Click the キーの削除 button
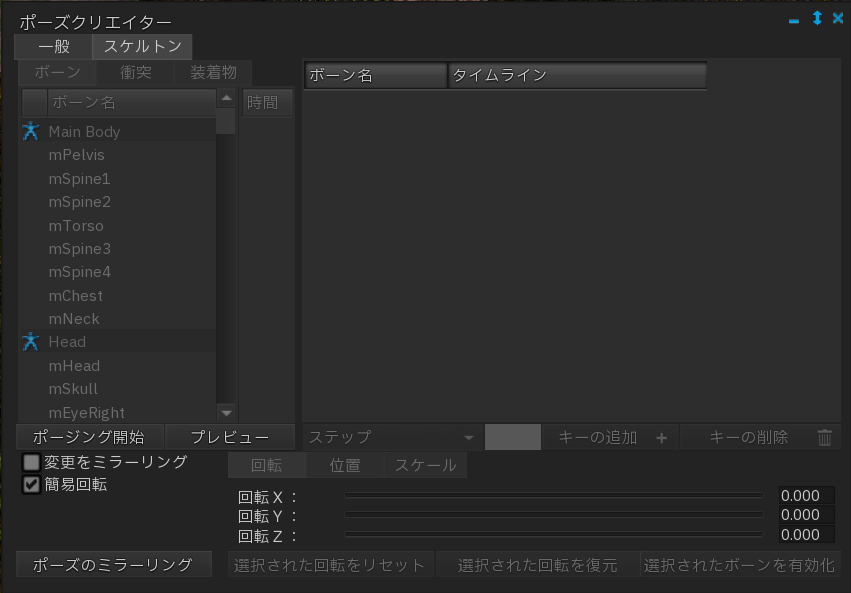 (760, 437)
